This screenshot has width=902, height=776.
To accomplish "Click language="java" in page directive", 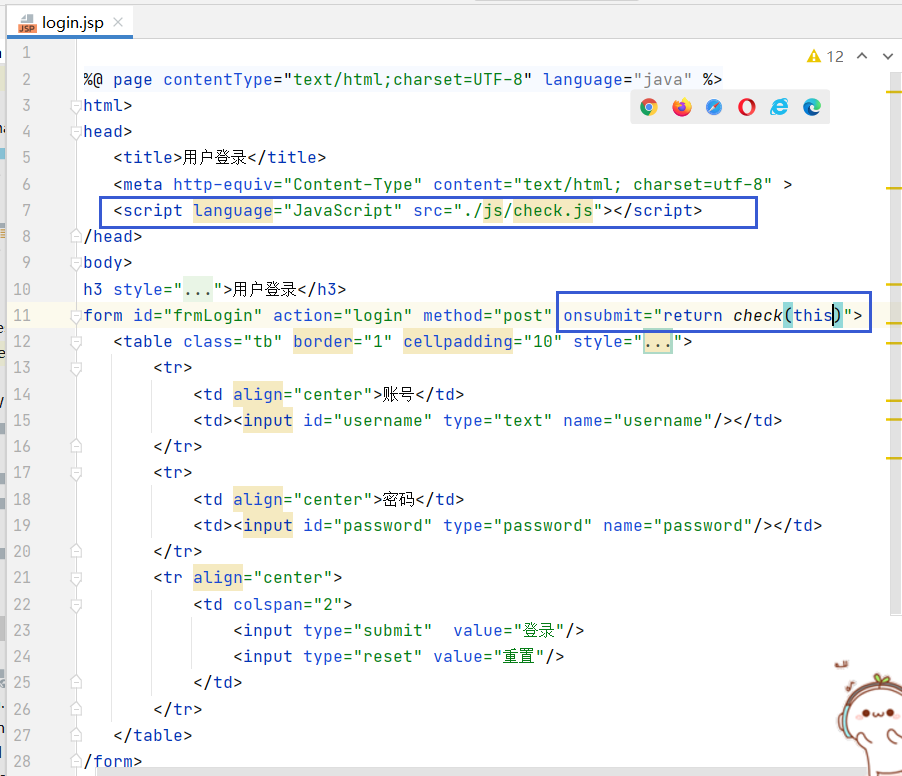I will (618, 79).
